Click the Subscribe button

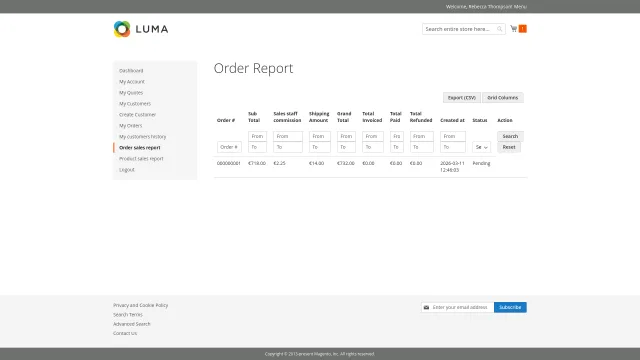[510, 307]
